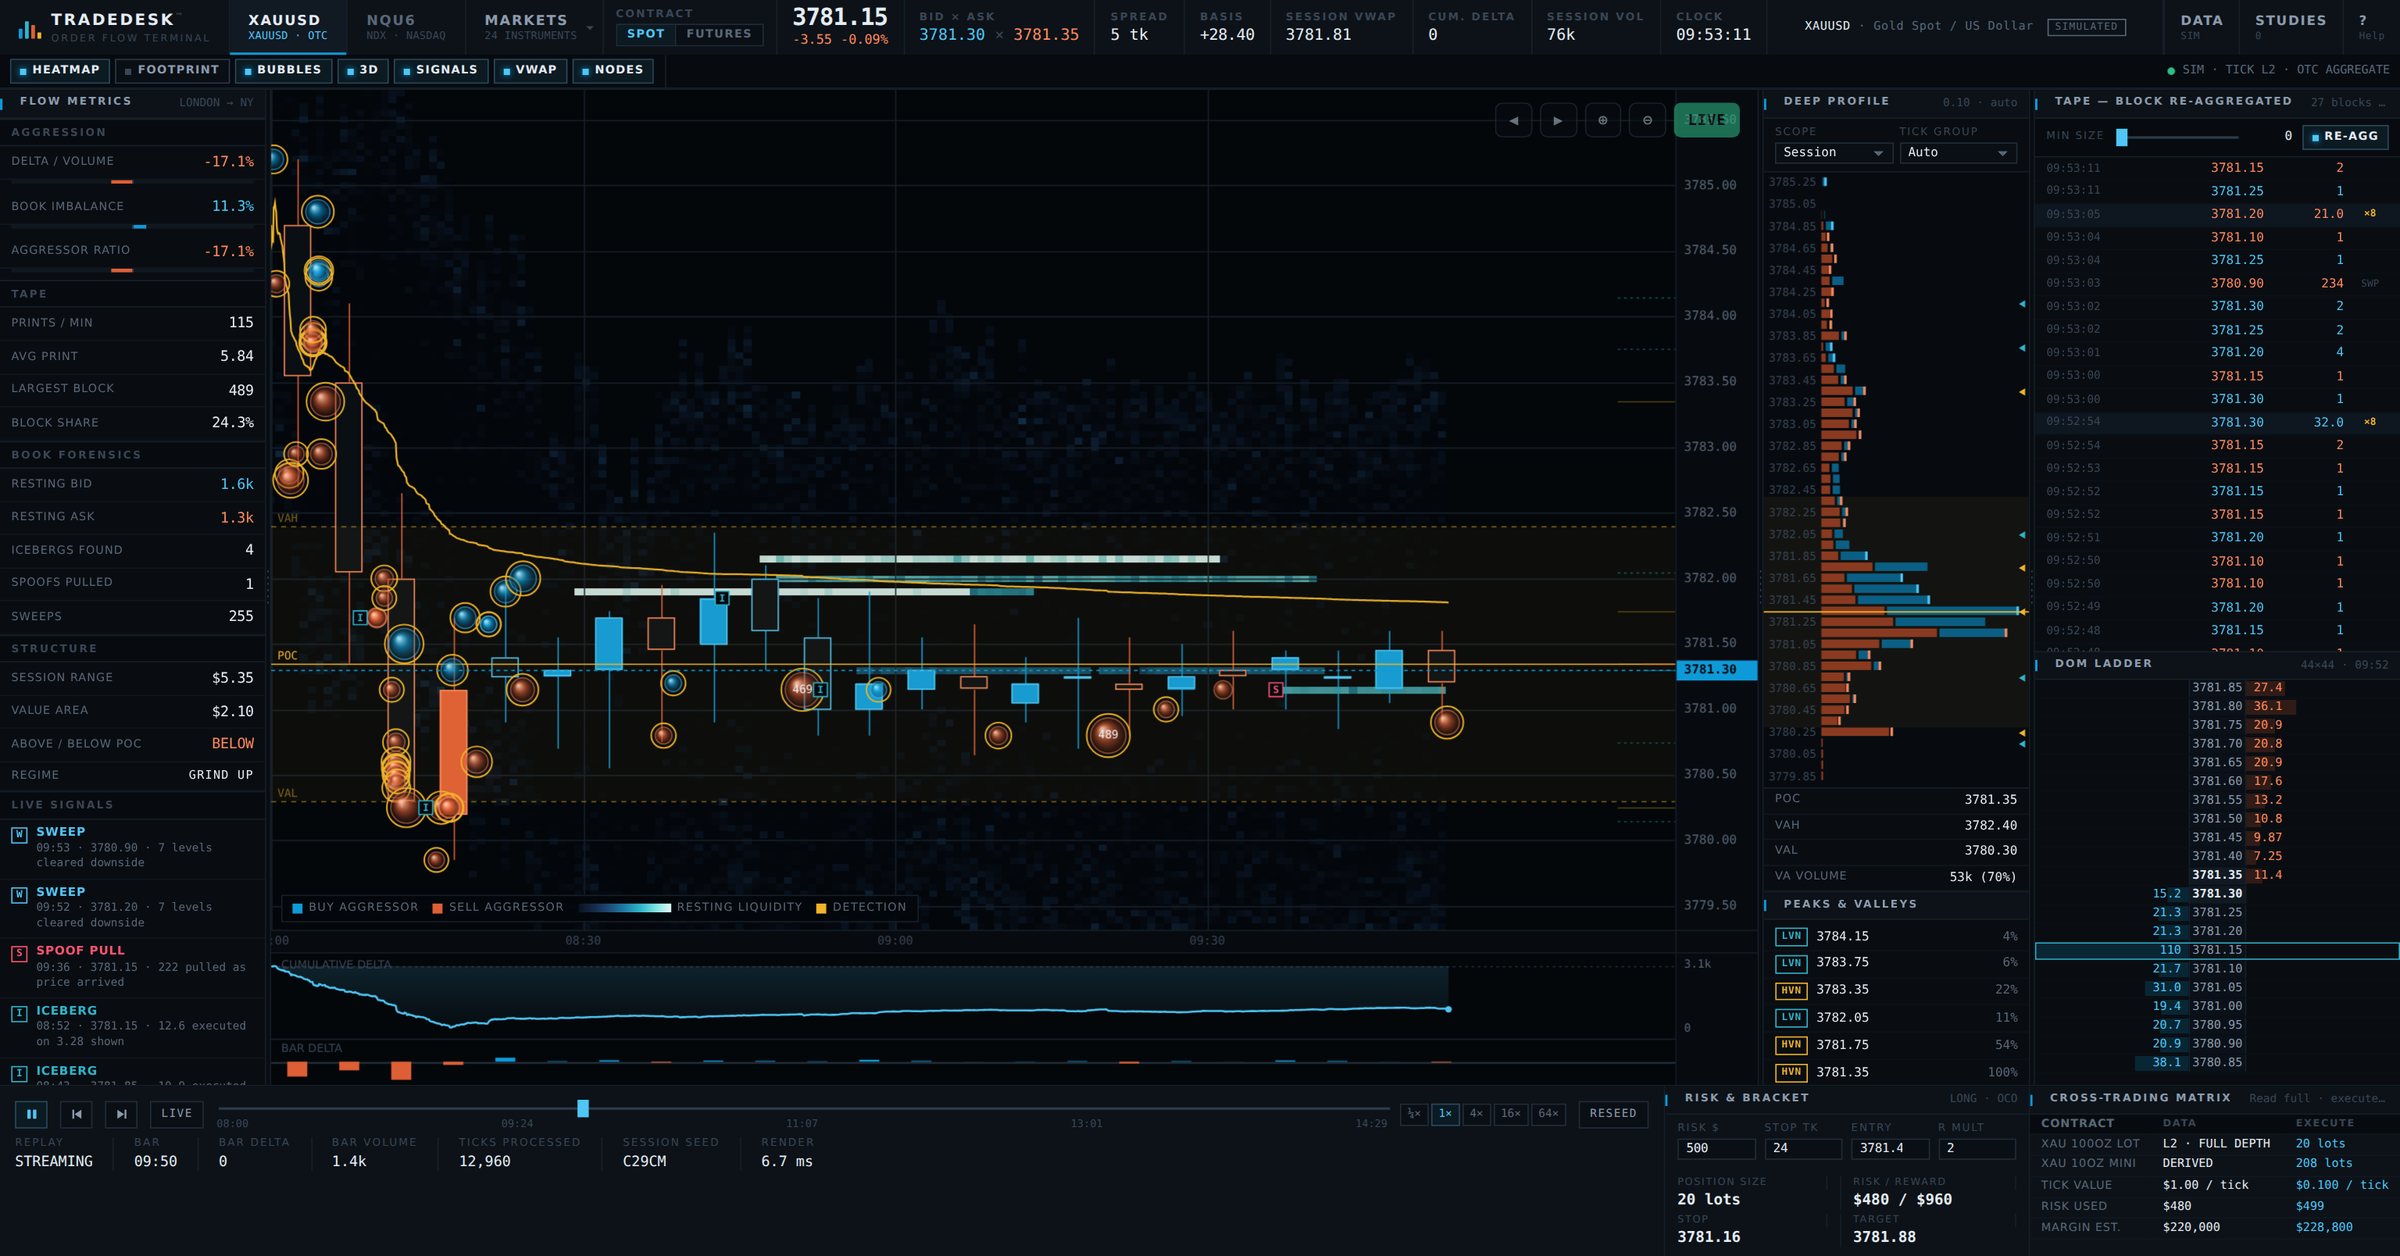Click the S icon of Spoof Pull signal
Screen dimensions: 2400x1256
(19, 953)
